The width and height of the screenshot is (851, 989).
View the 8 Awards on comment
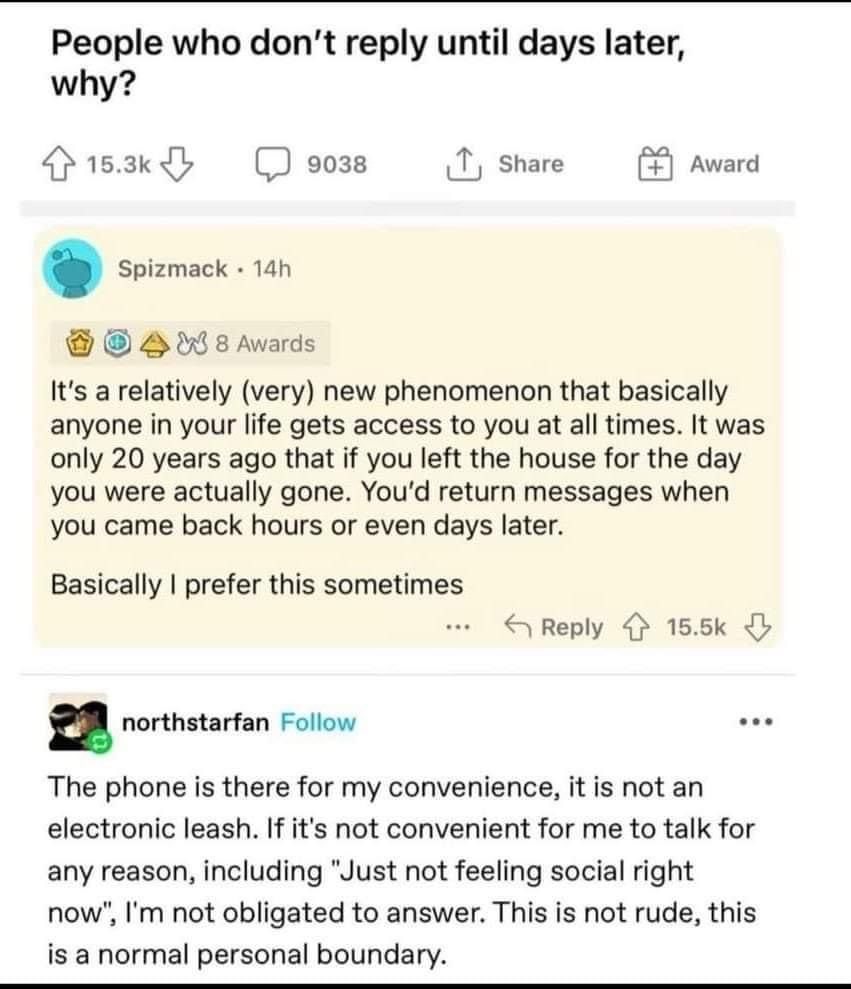(262, 344)
